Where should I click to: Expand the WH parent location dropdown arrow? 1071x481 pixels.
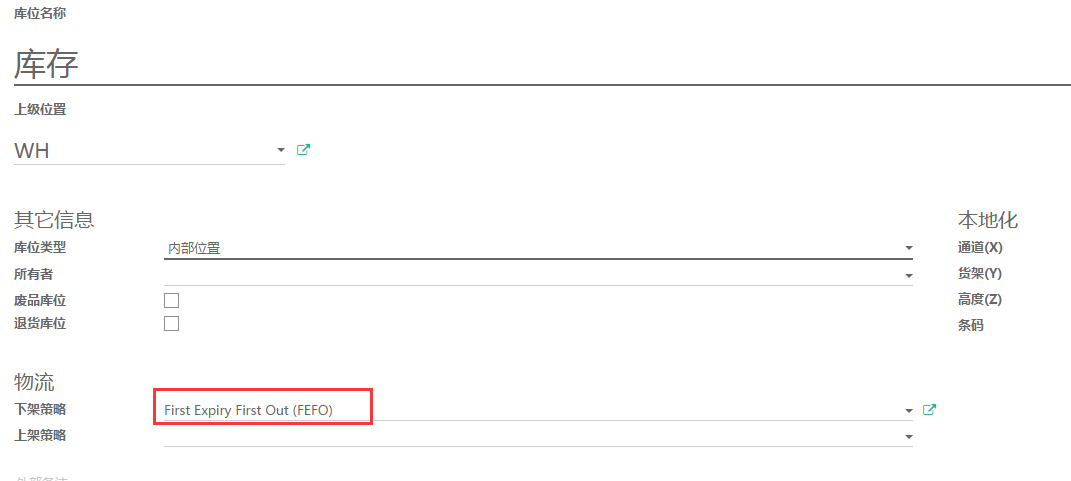pos(280,150)
